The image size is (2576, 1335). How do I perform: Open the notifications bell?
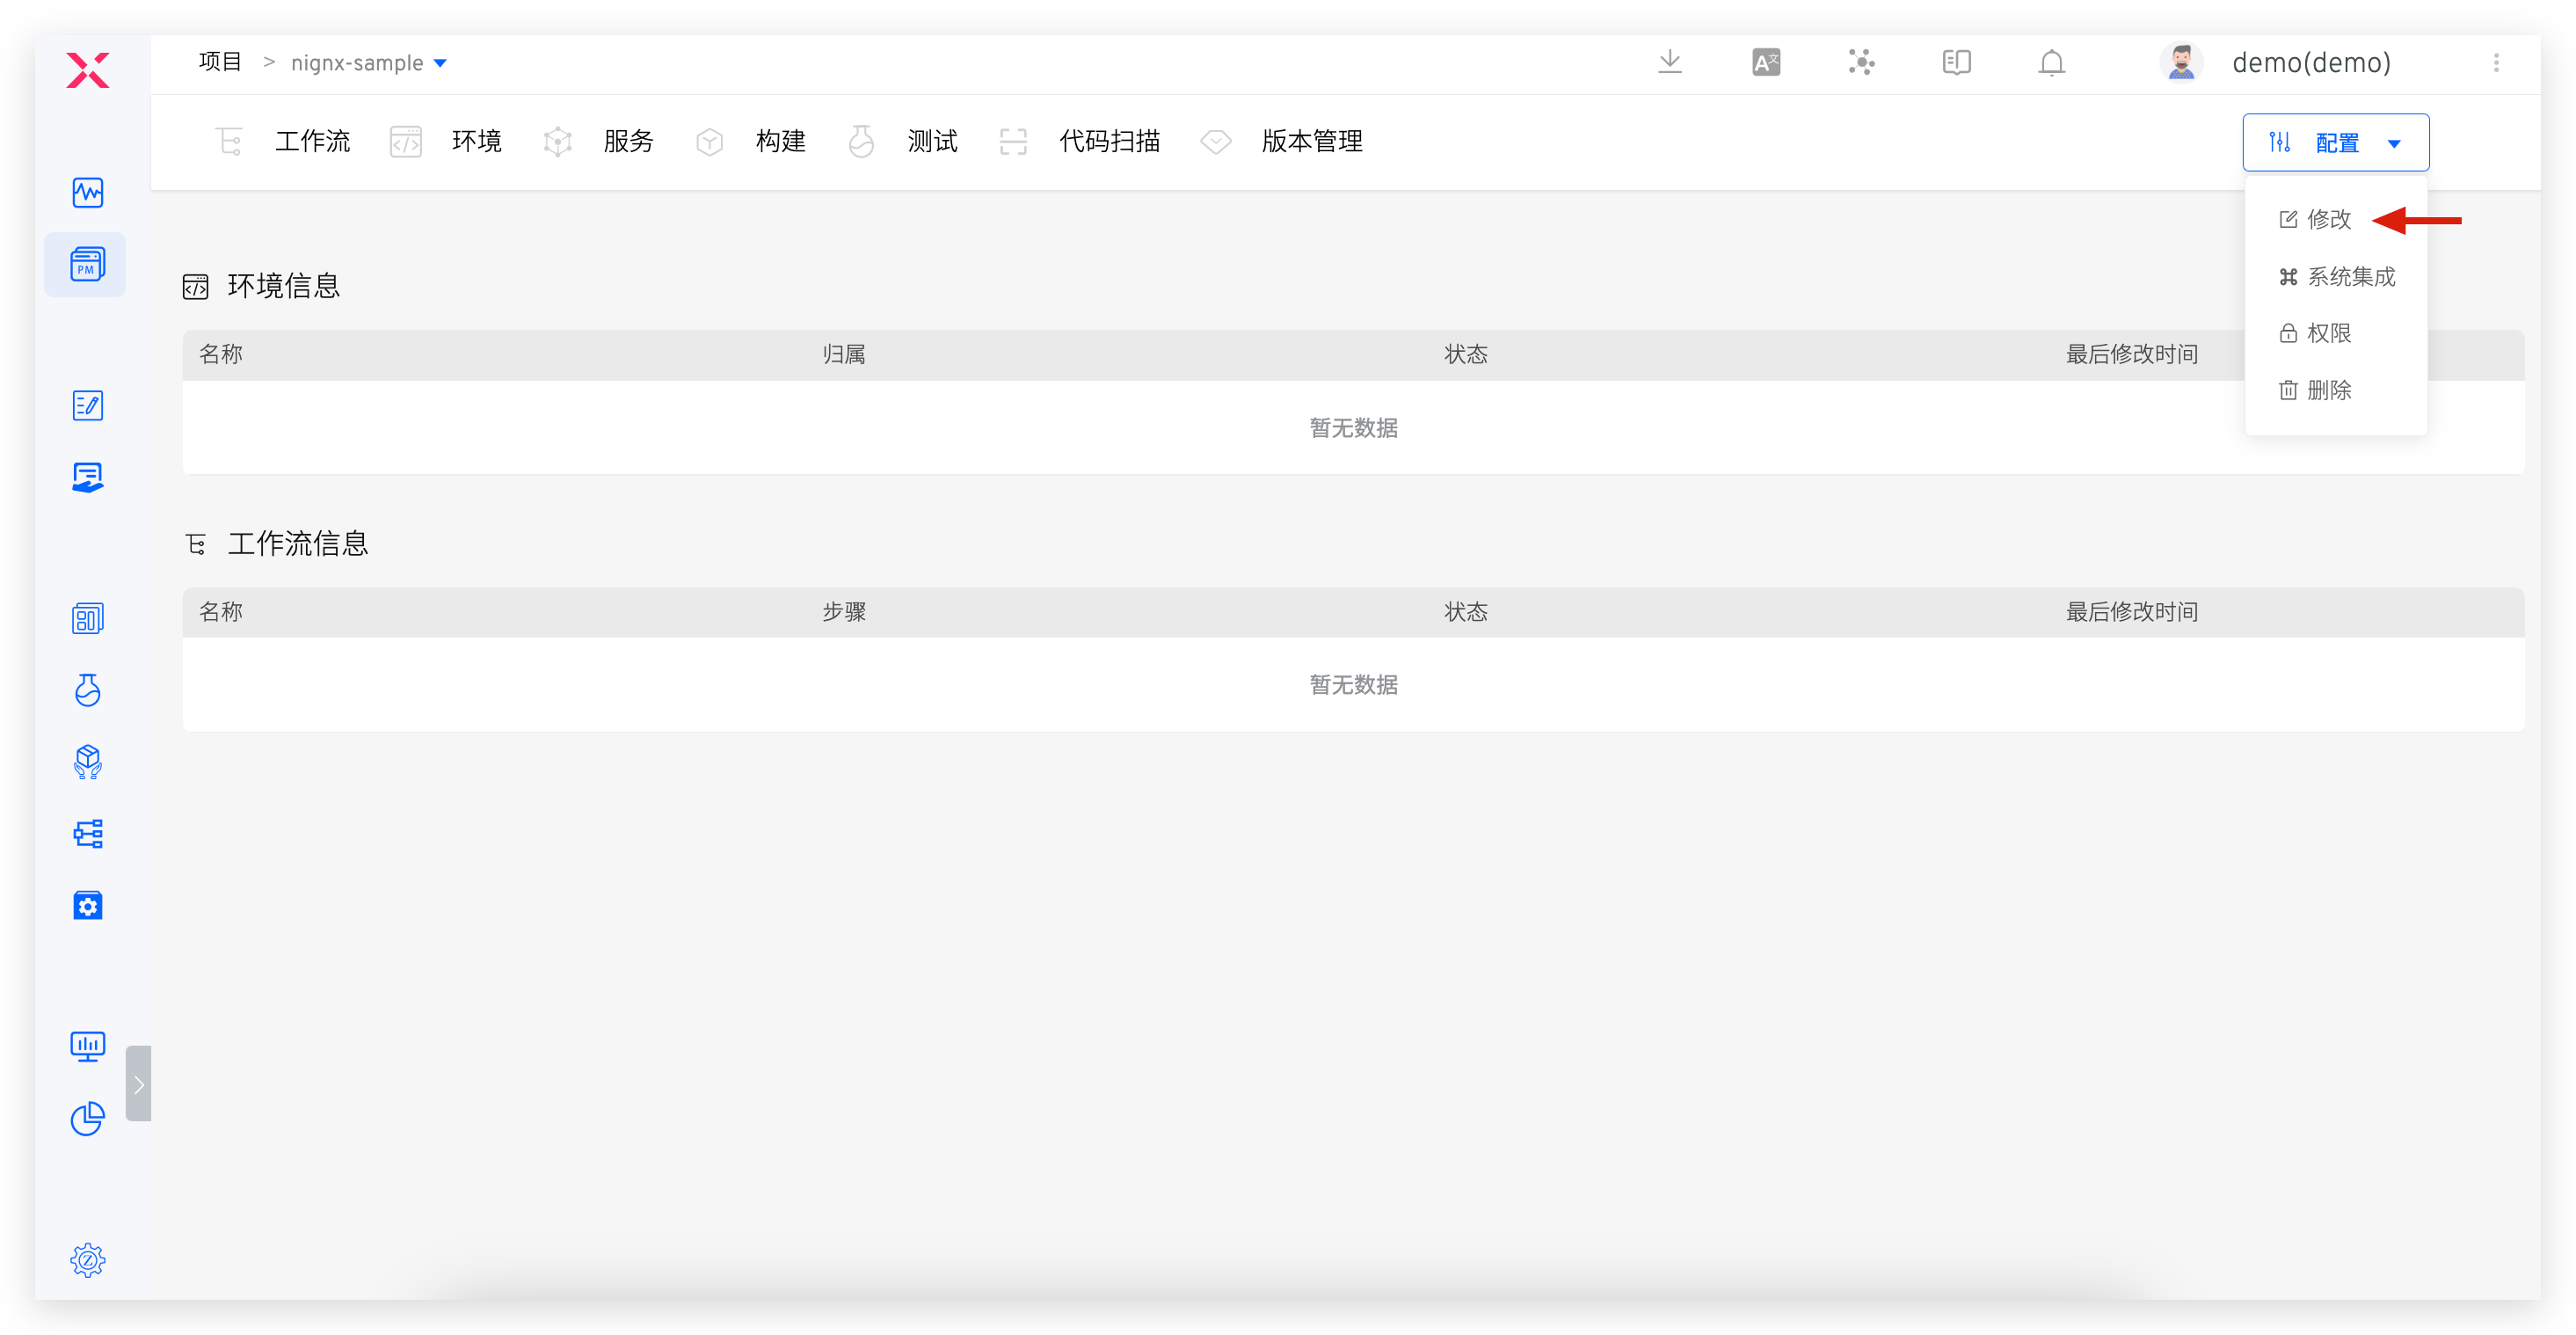coord(2051,62)
